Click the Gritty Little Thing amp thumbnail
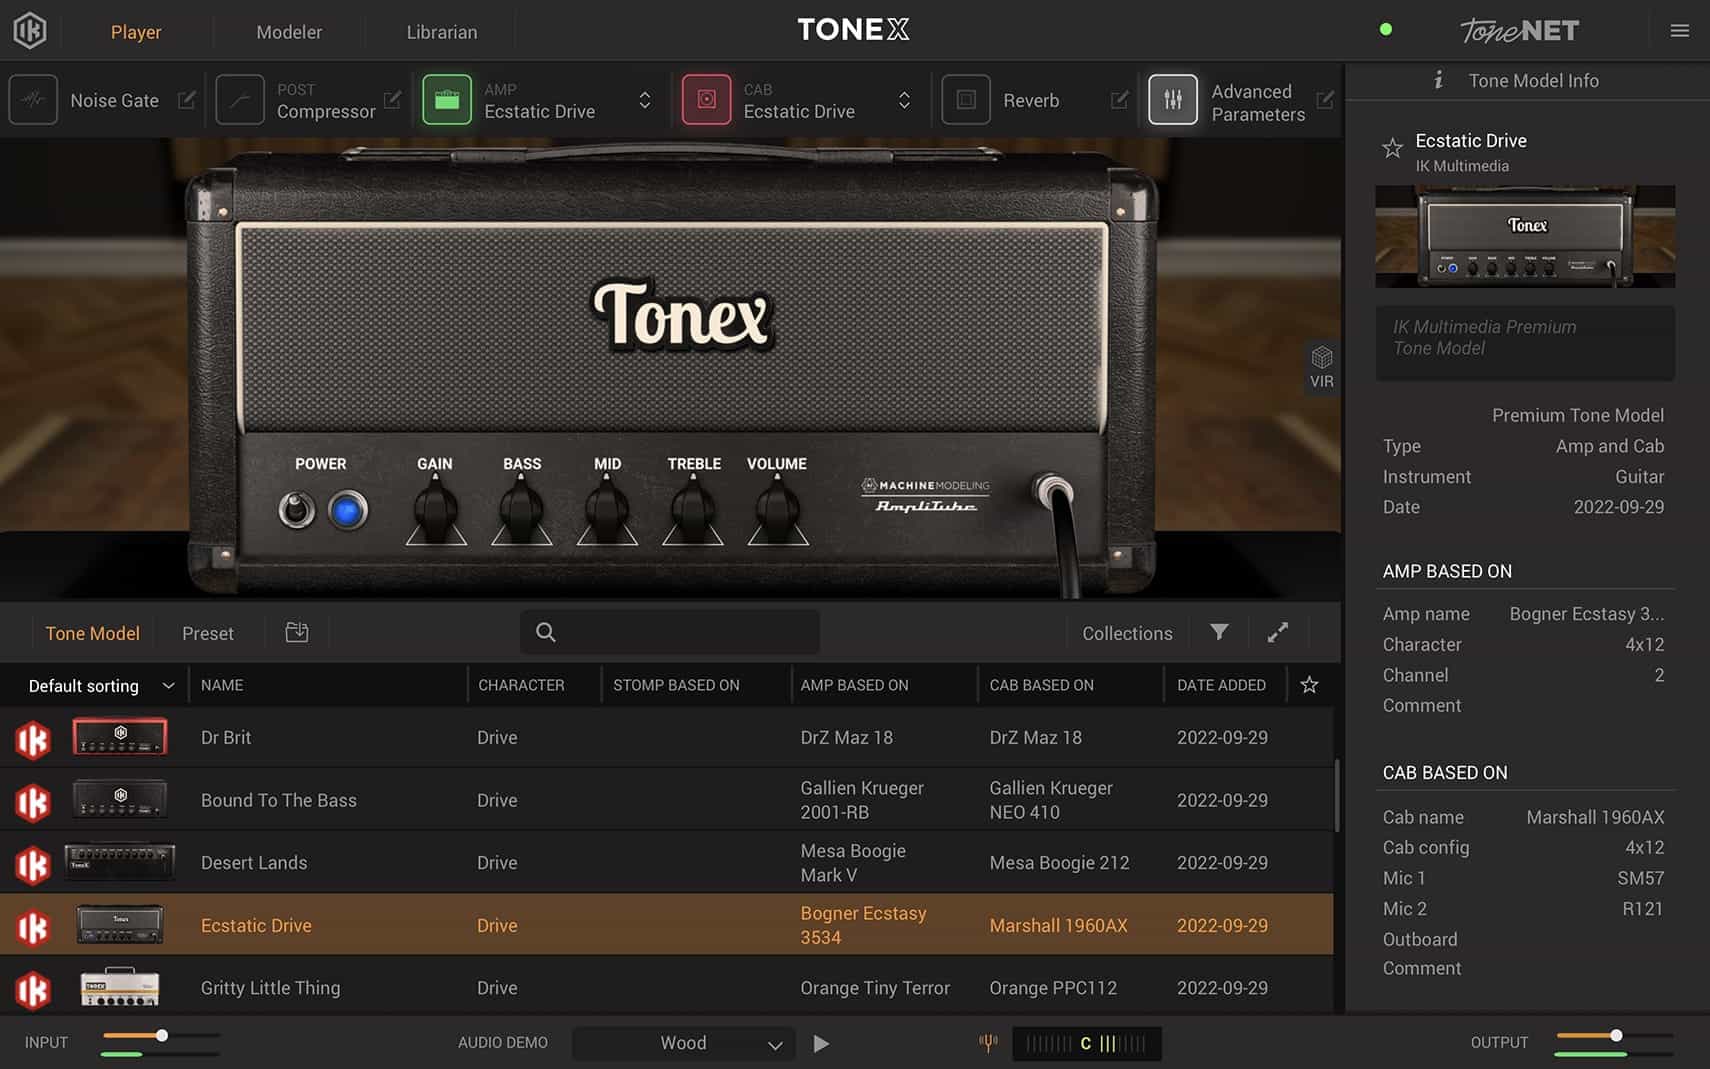This screenshot has height=1069, width=1710. click(120, 987)
